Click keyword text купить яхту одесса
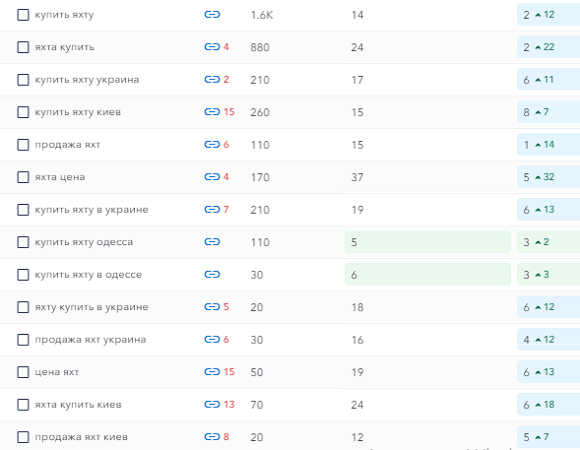This screenshot has width=580, height=450. point(84,242)
